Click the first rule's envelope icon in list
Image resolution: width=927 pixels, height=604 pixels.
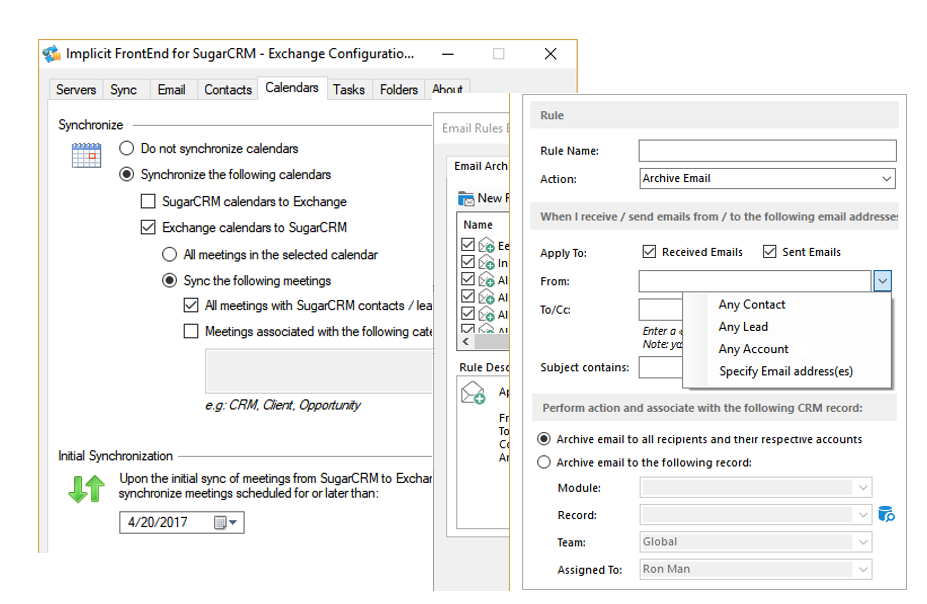(487, 245)
